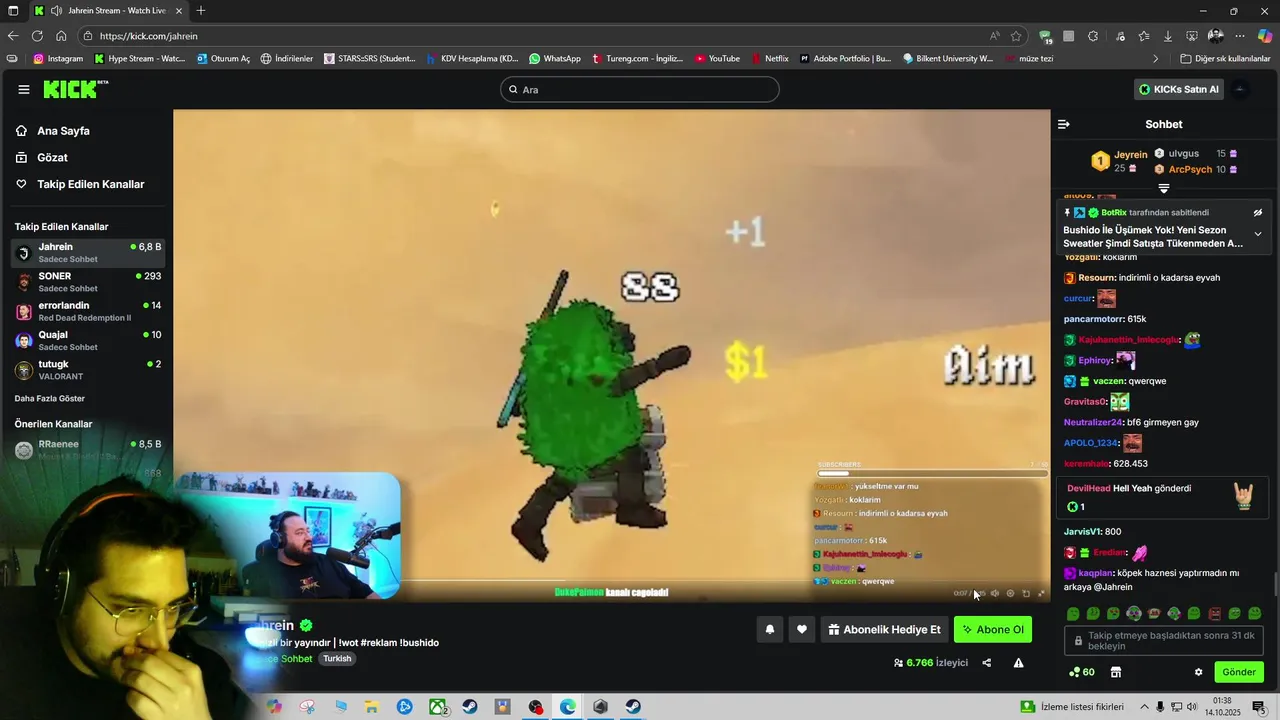Image resolution: width=1280 pixels, height=720 pixels.
Task: Share the stream via share icon
Action: 987,662
